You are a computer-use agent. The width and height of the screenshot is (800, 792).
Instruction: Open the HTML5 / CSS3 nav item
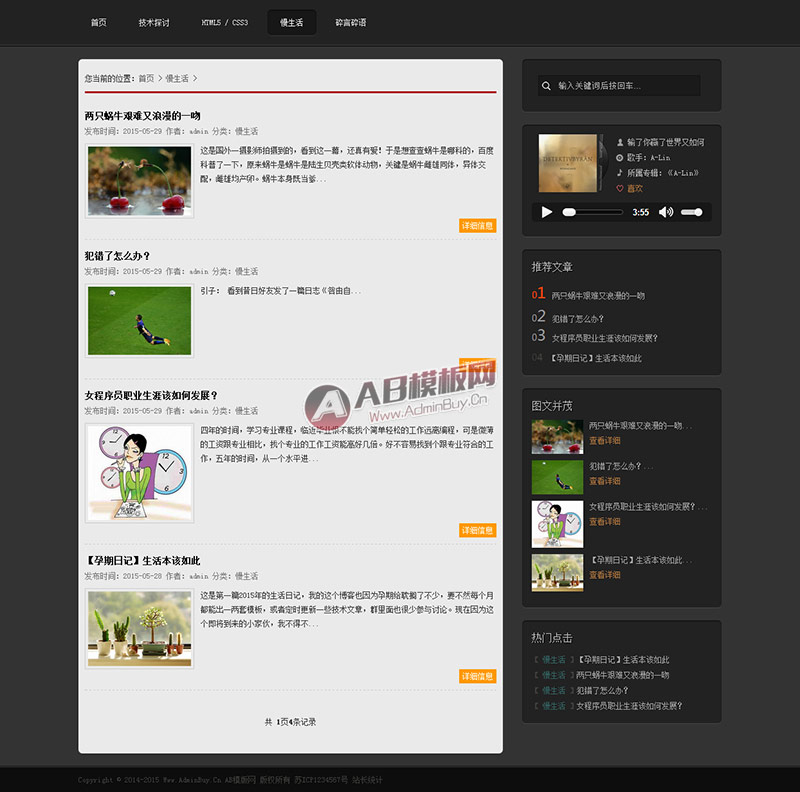[x=224, y=22]
